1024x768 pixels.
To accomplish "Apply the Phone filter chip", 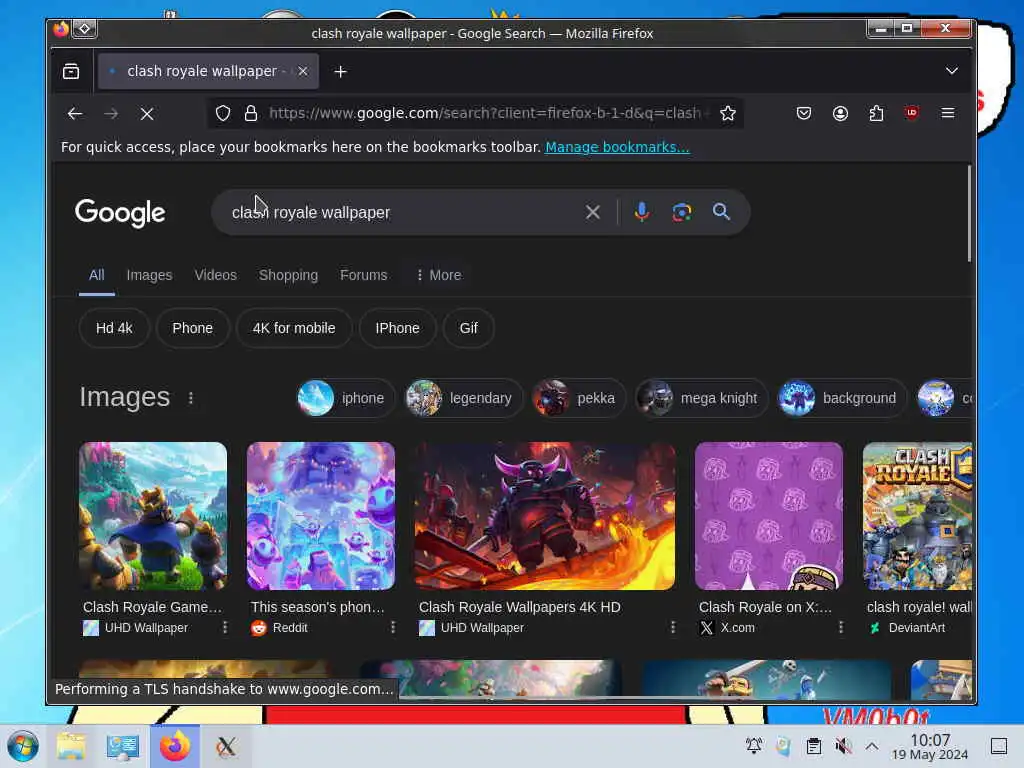I will point(193,328).
